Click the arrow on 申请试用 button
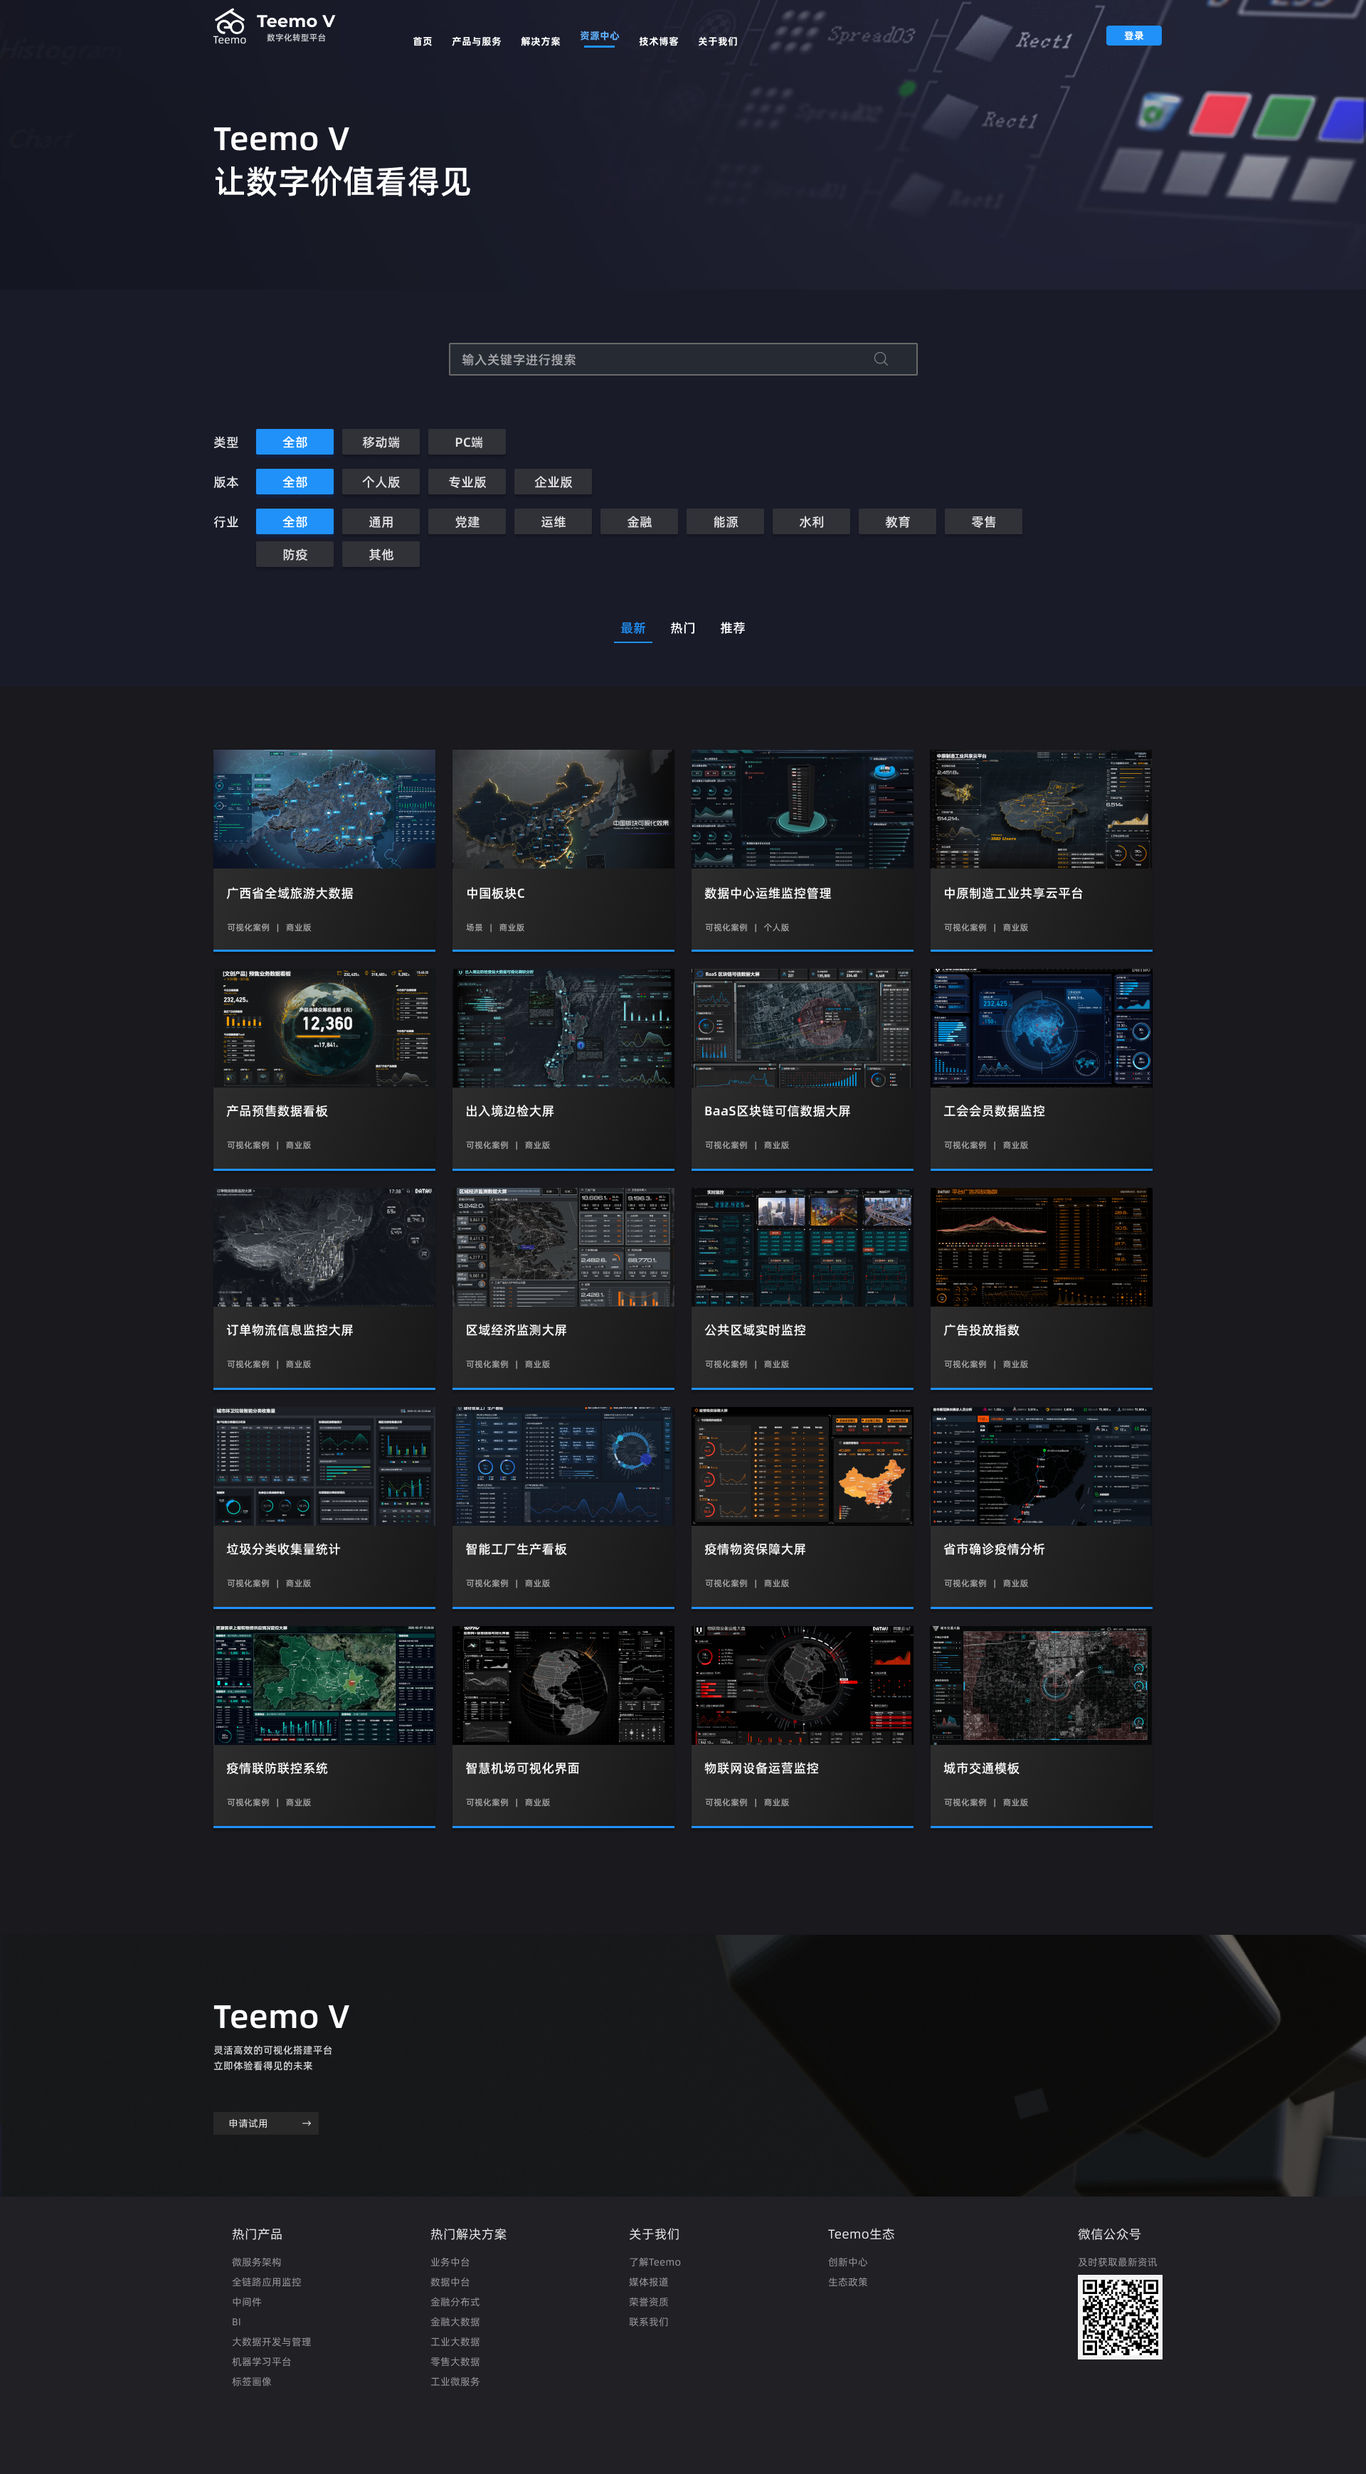 [x=306, y=2123]
